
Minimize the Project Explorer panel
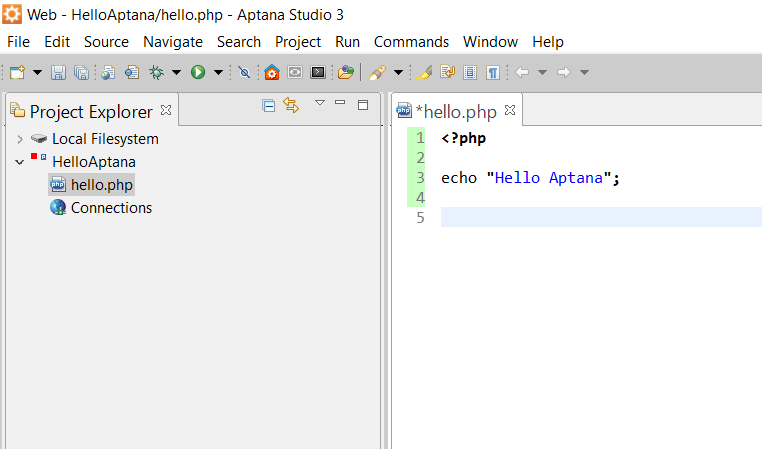point(340,103)
